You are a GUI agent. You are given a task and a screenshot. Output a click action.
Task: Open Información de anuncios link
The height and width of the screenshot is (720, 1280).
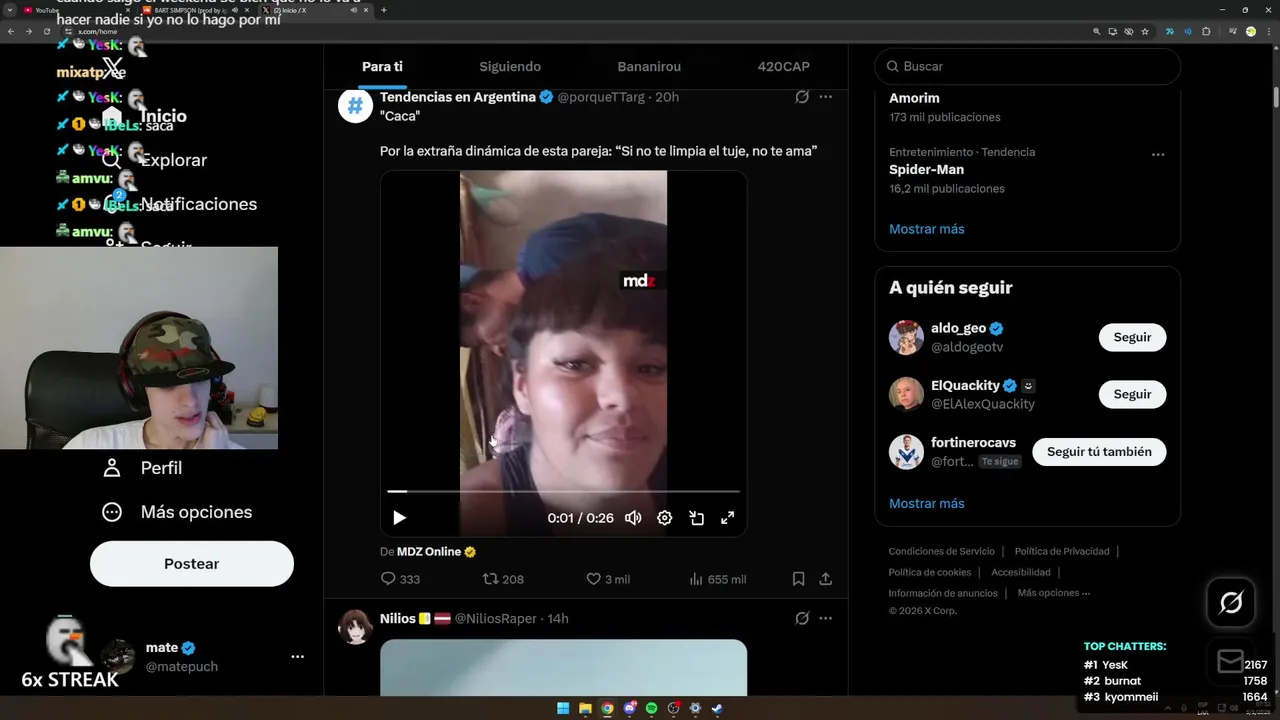tap(943, 593)
